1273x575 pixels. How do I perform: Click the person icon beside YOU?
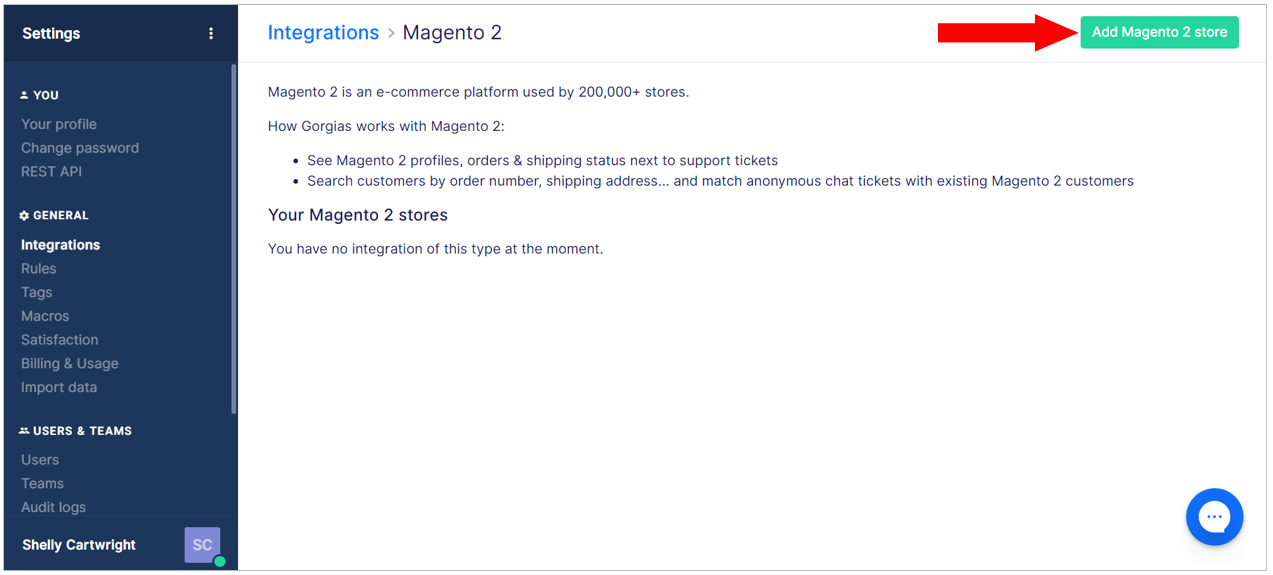(x=25, y=95)
